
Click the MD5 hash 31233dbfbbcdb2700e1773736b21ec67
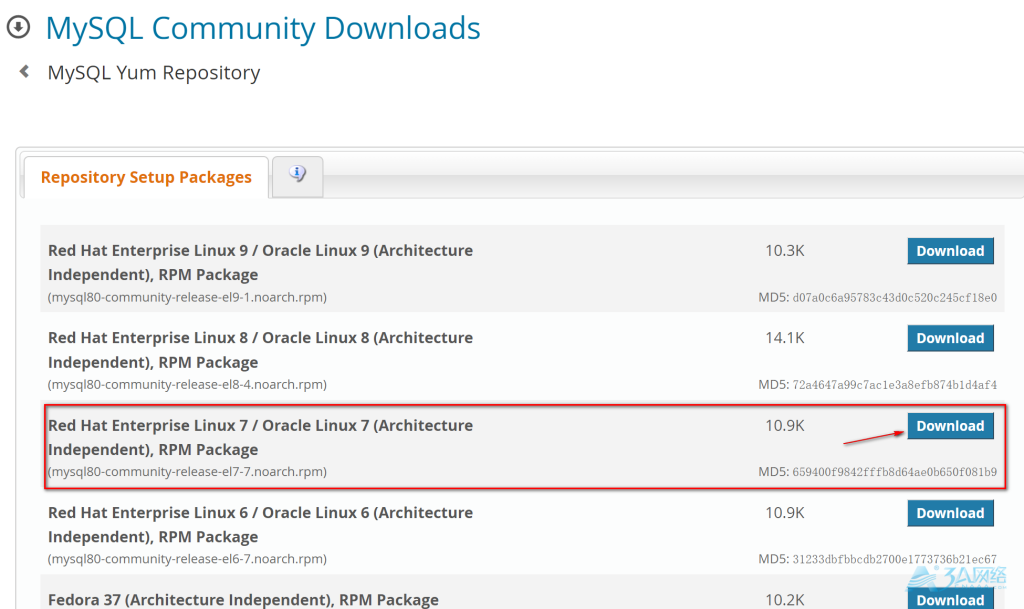[895, 559]
